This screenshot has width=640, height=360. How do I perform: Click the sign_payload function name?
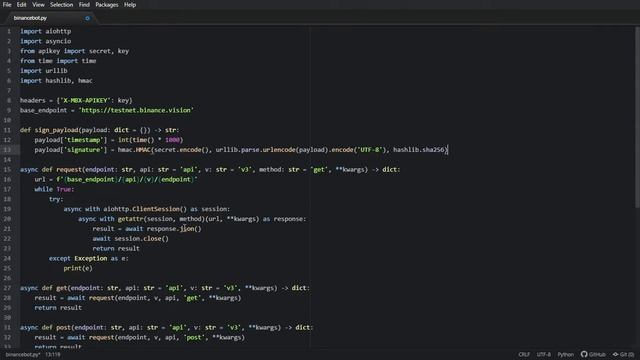point(56,130)
